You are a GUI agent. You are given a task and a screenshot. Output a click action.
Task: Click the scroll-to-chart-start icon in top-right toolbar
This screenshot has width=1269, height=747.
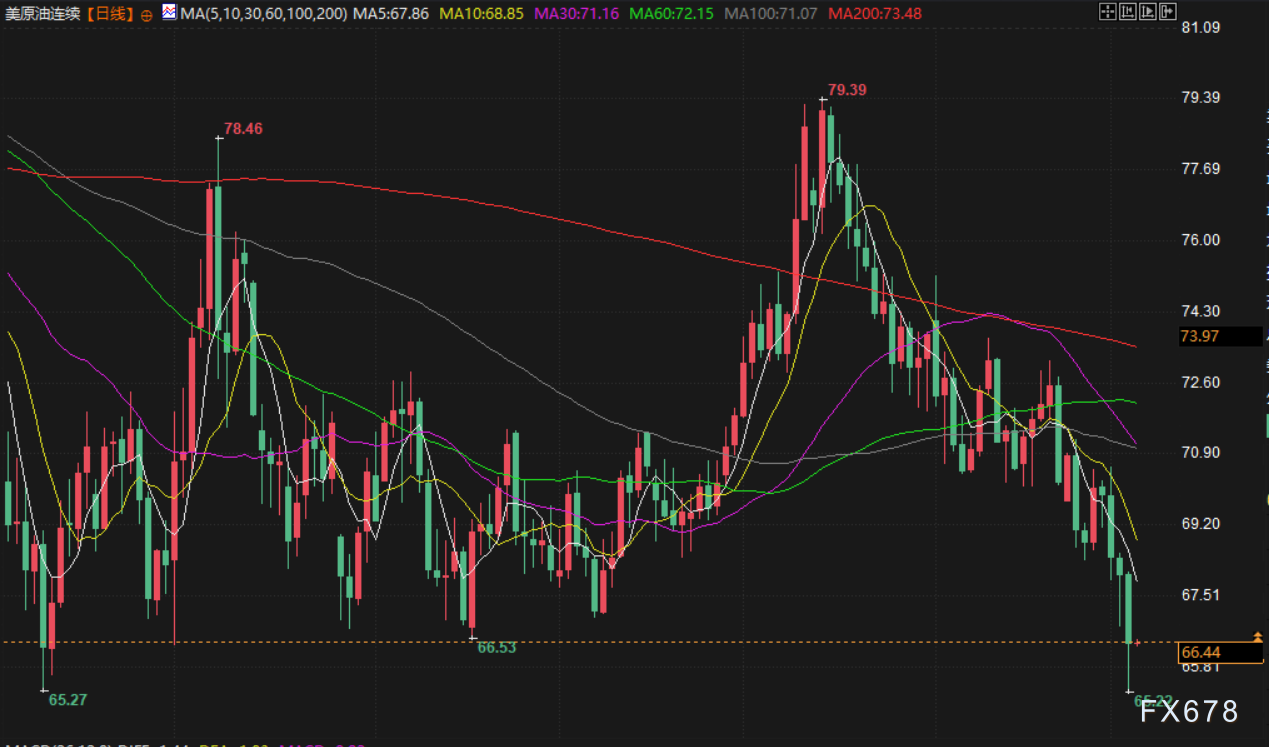(x=1127, y=13)
